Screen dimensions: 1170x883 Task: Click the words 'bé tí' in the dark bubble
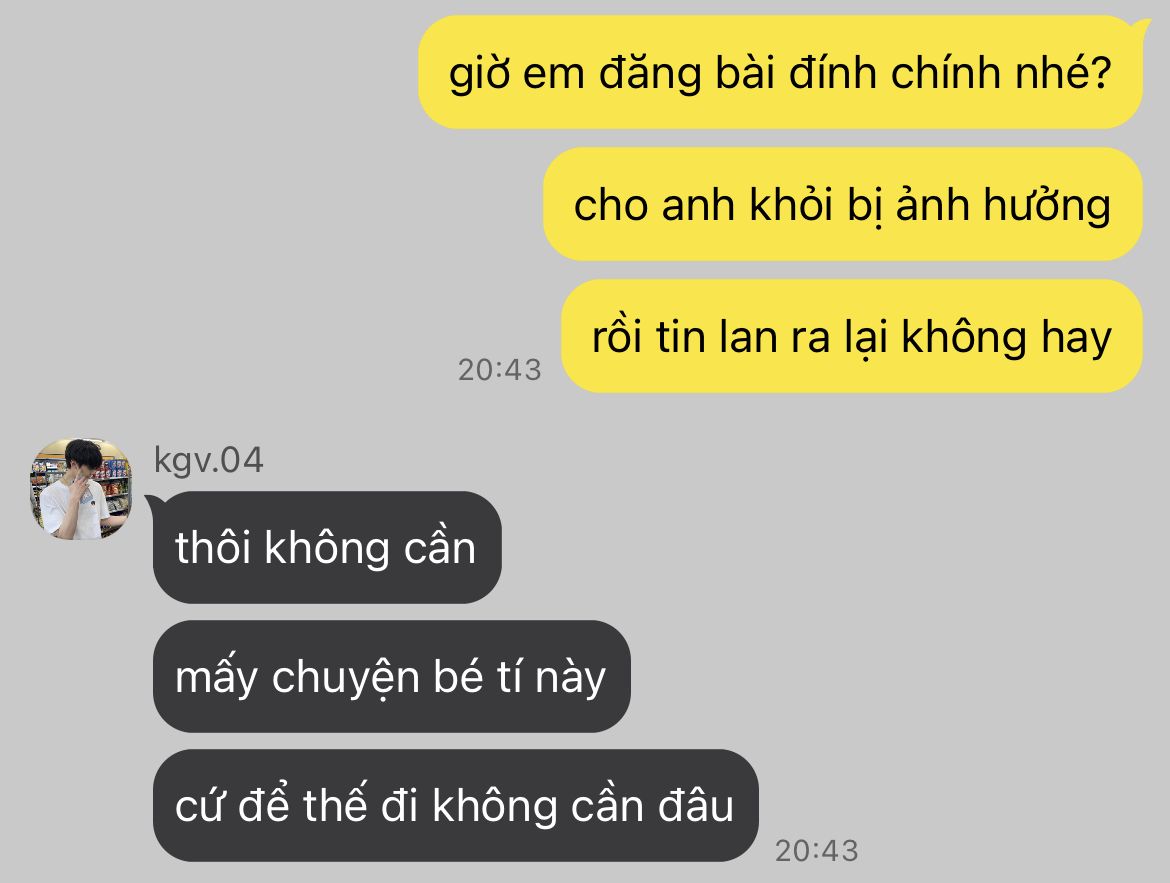click(x=477, y=677)
